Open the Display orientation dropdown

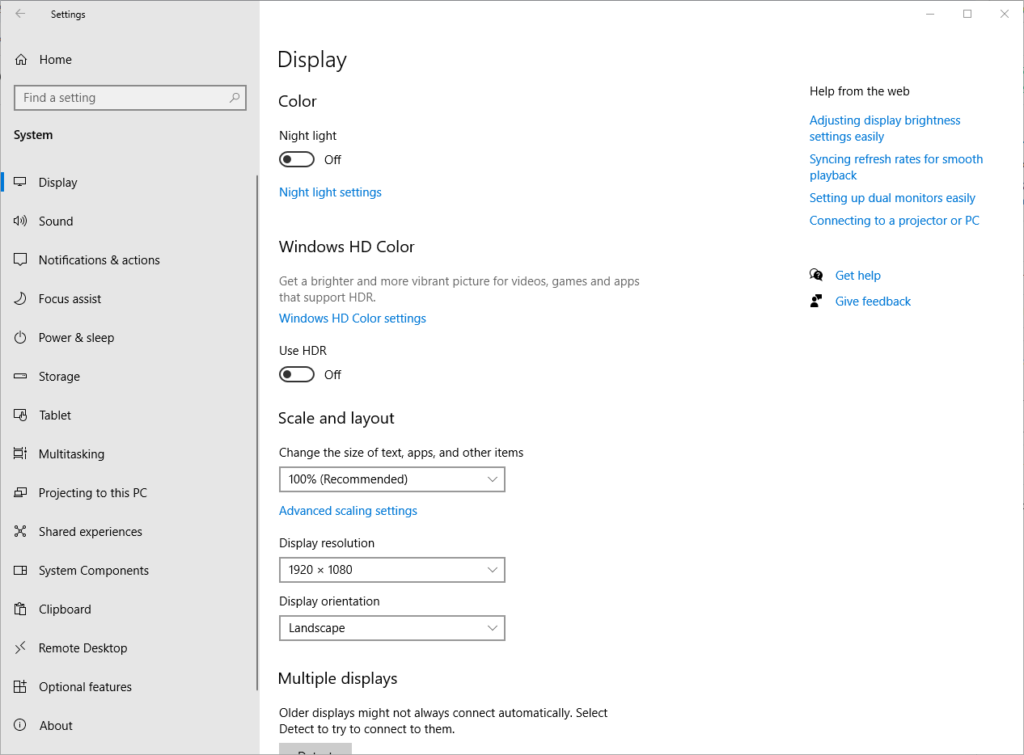[392, 628]
